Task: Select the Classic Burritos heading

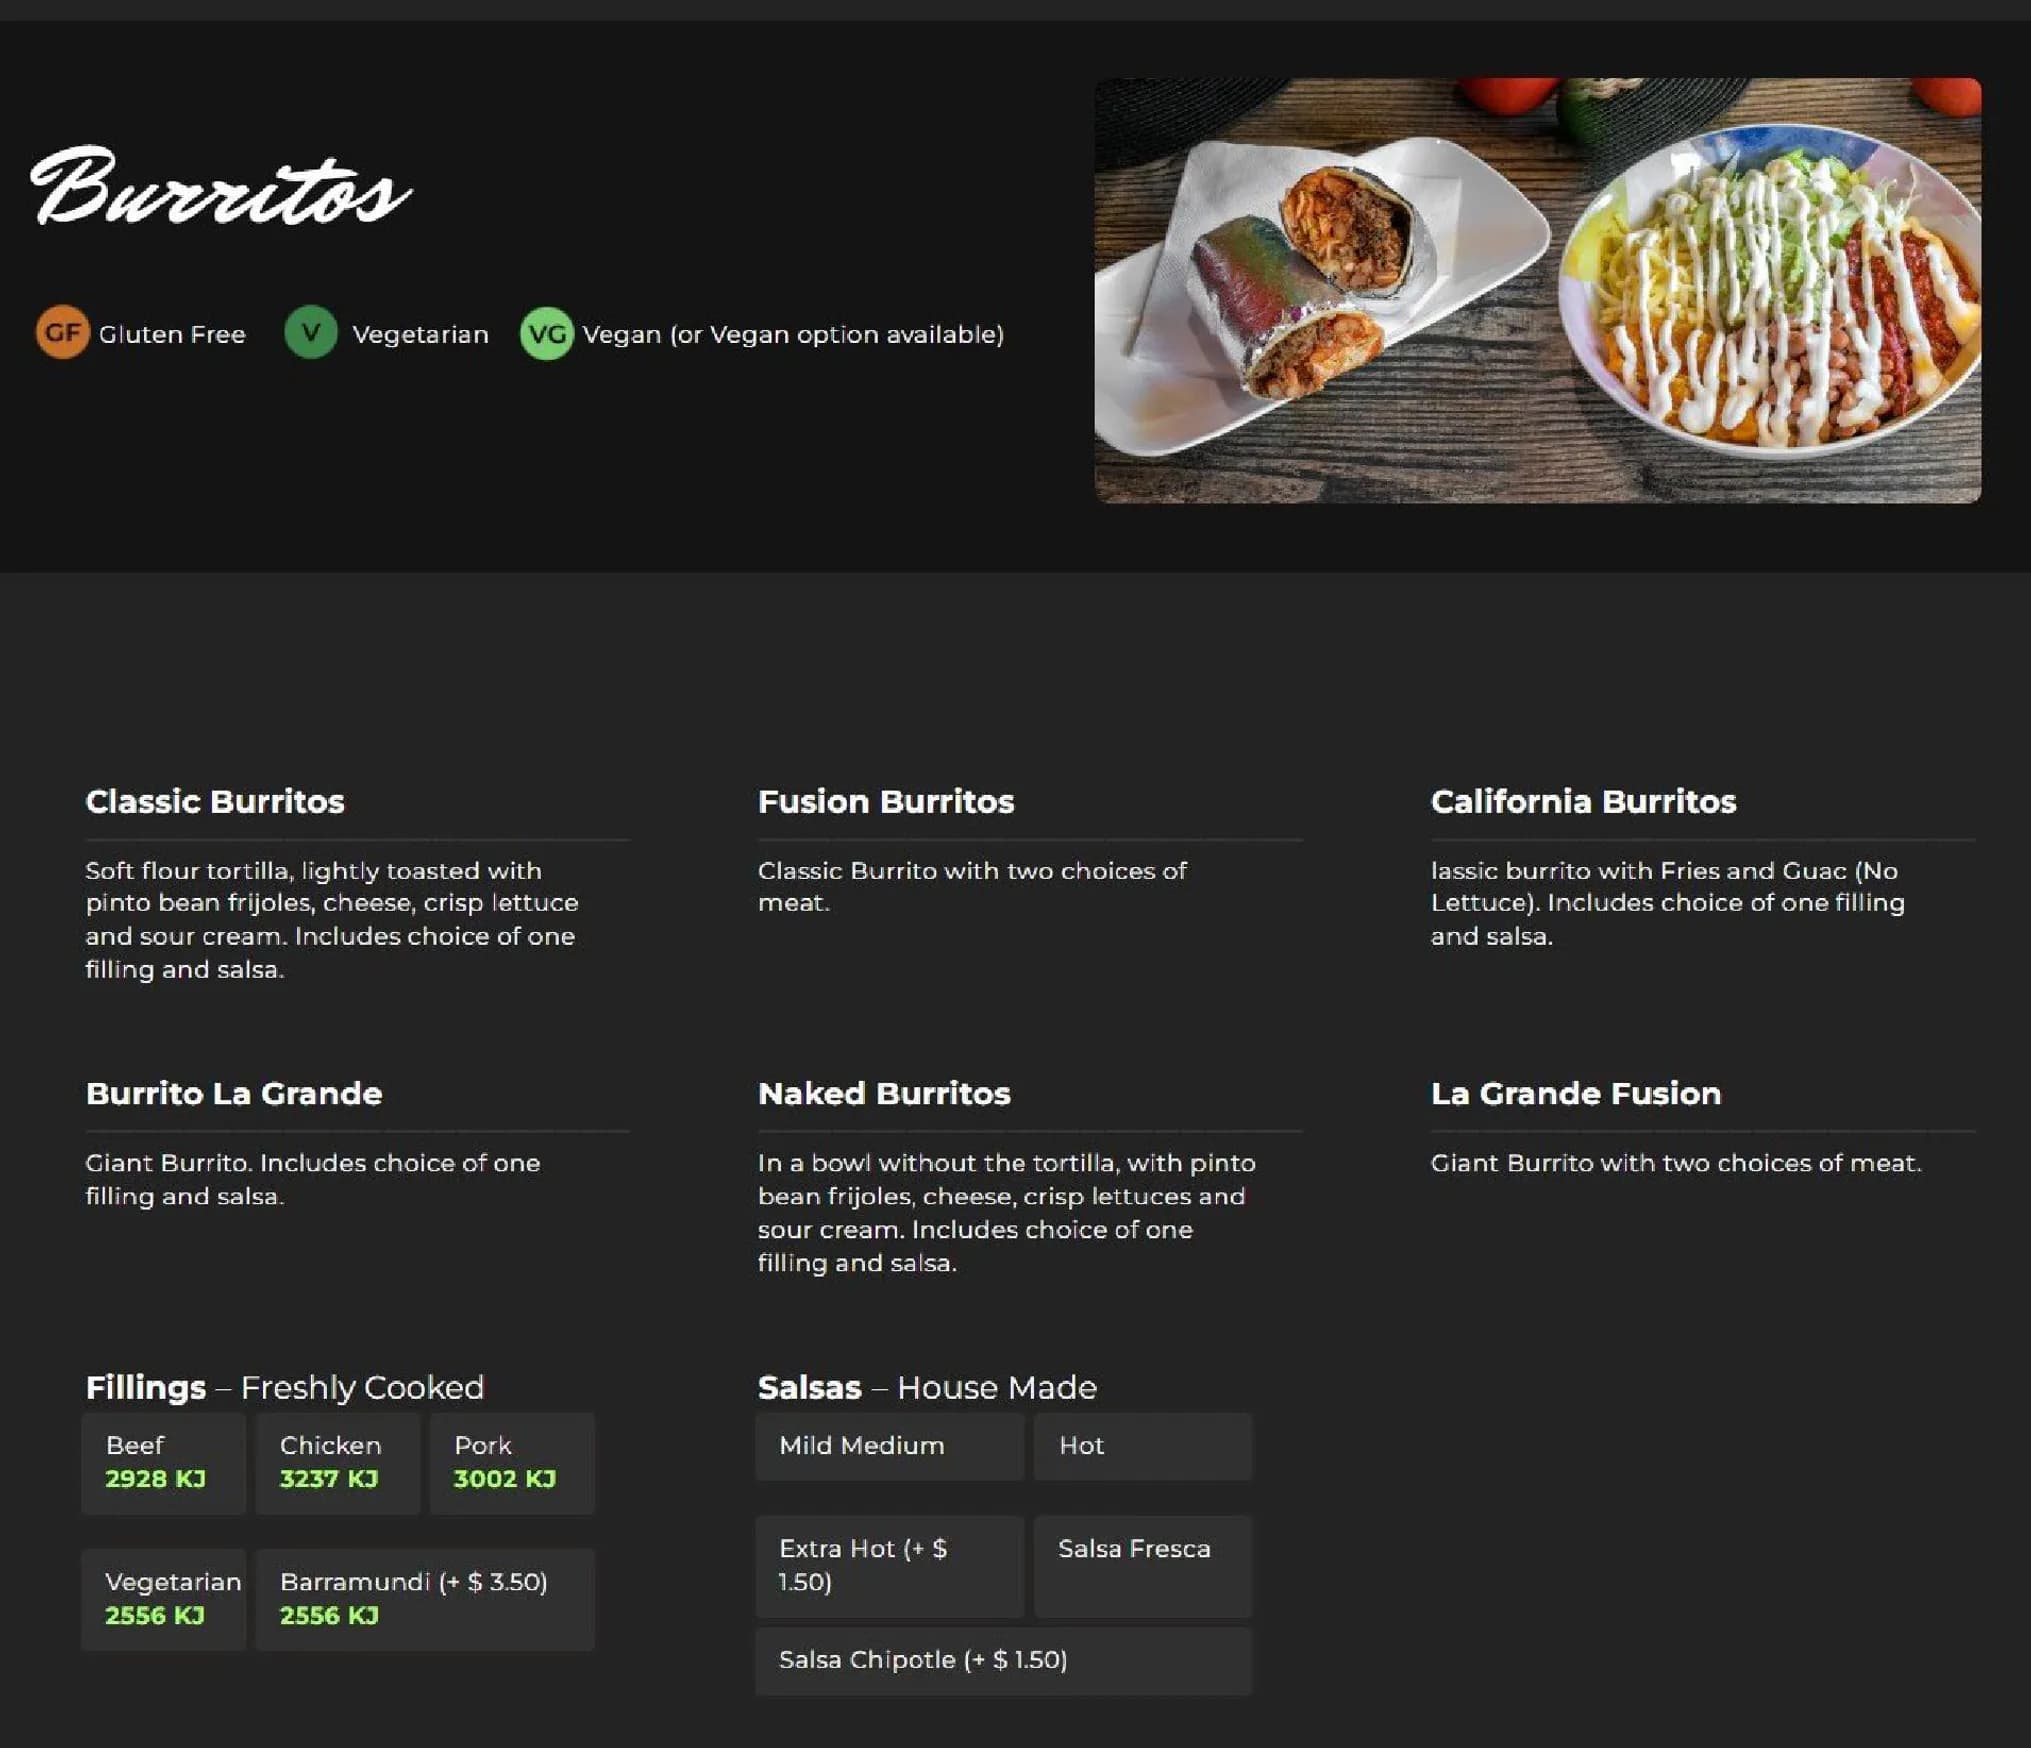Action: tap(215, 801)
